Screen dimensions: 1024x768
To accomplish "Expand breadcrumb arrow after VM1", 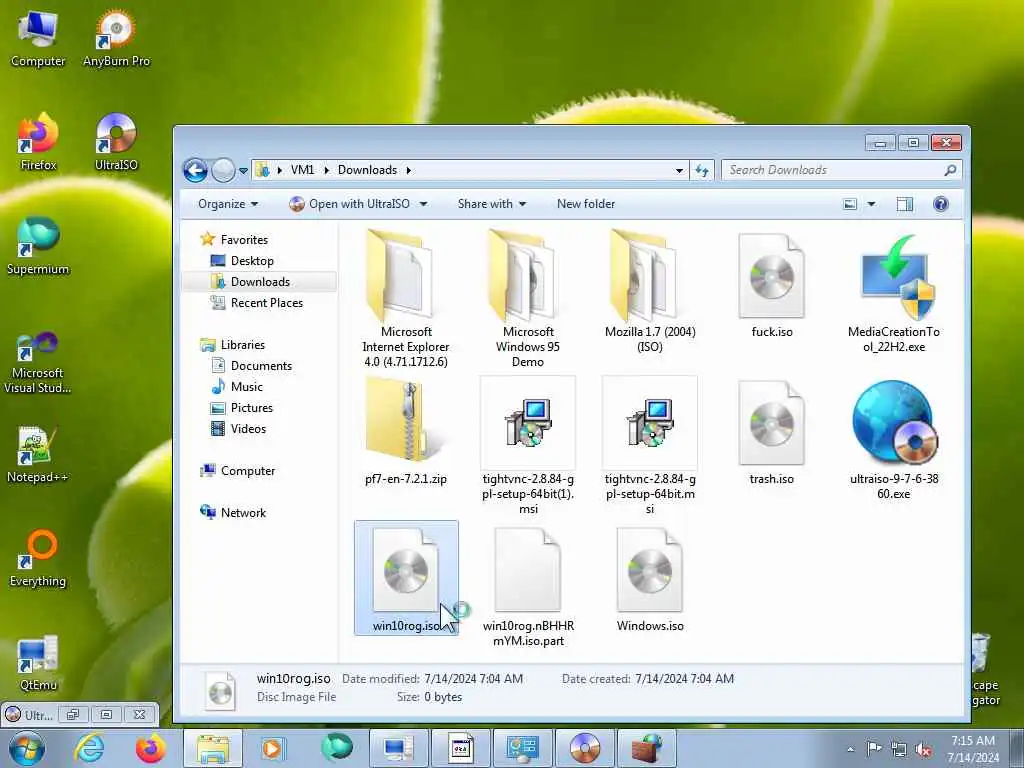I will tap(327, 170).
